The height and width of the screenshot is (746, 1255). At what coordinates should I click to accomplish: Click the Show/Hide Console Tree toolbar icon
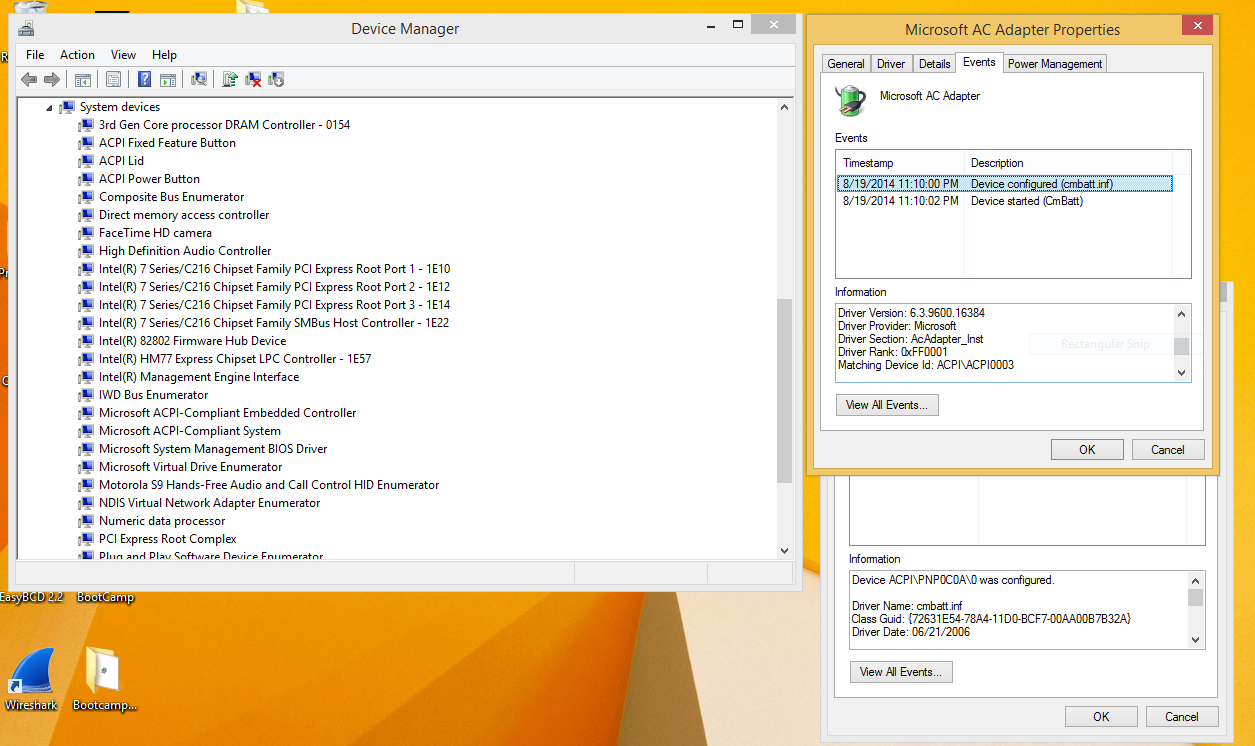point(83,80)
